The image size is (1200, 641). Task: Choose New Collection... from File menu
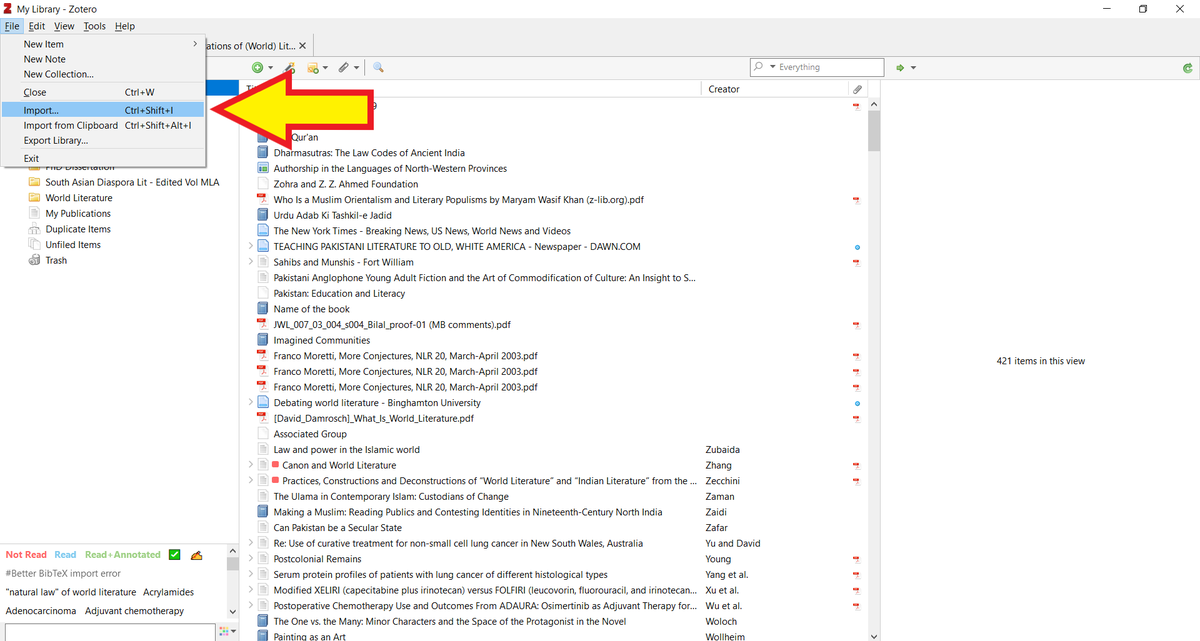tap(104, 74)
